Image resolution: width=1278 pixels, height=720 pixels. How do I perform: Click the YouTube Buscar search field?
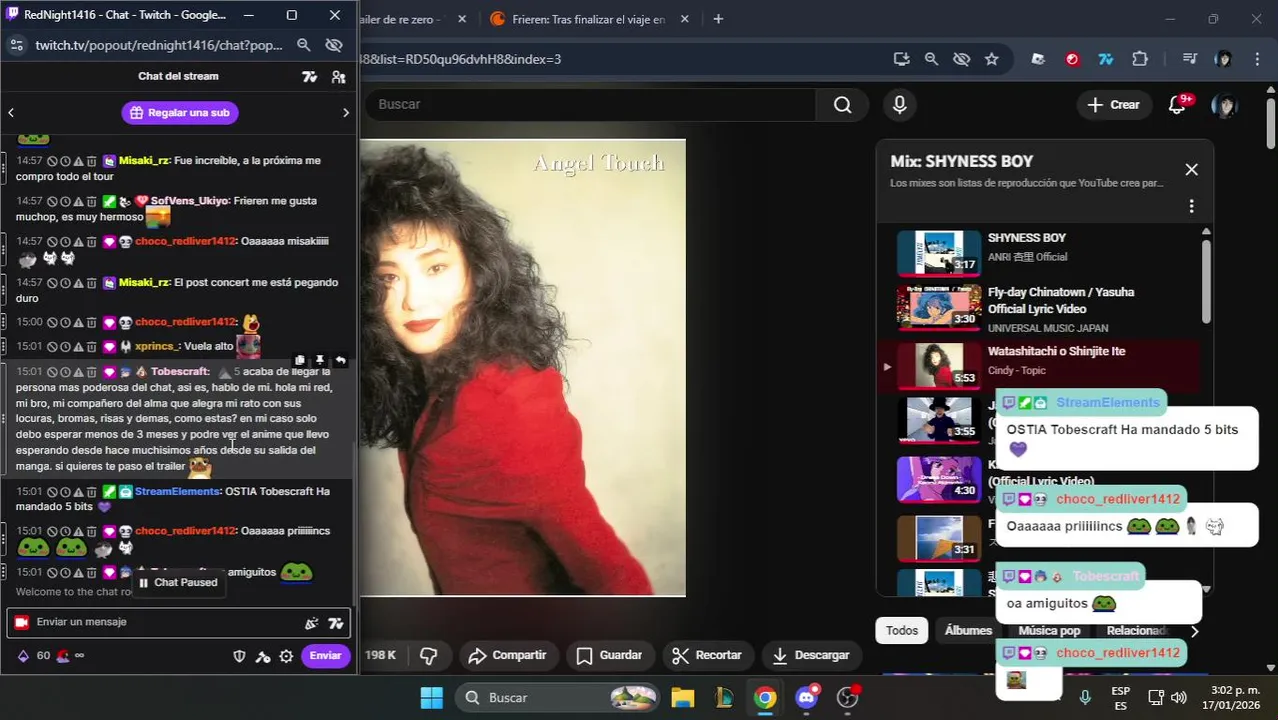(590, 104)
